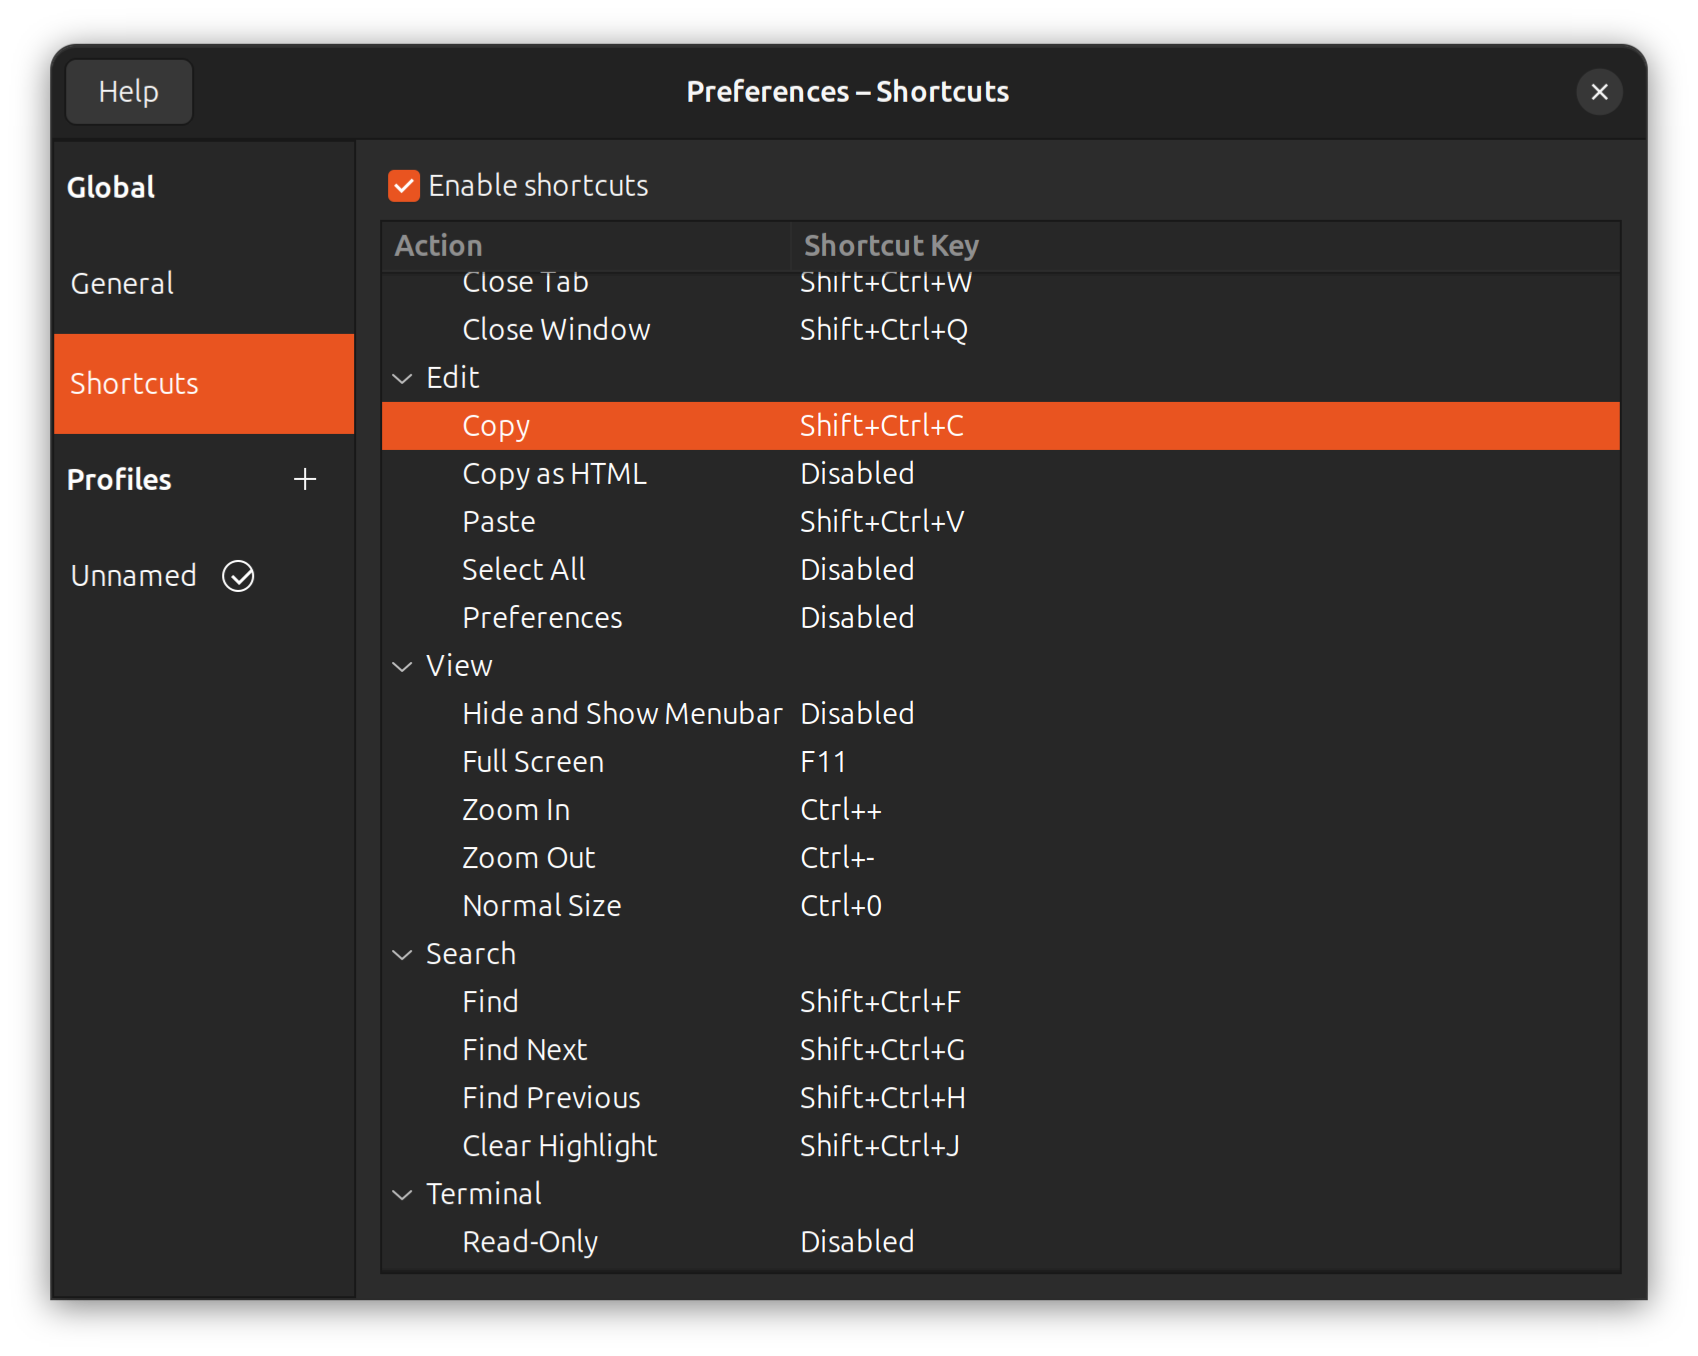Screen dimensions: 1698x1356
Task: Select the Preferences action row
Action: point(1000,618)
